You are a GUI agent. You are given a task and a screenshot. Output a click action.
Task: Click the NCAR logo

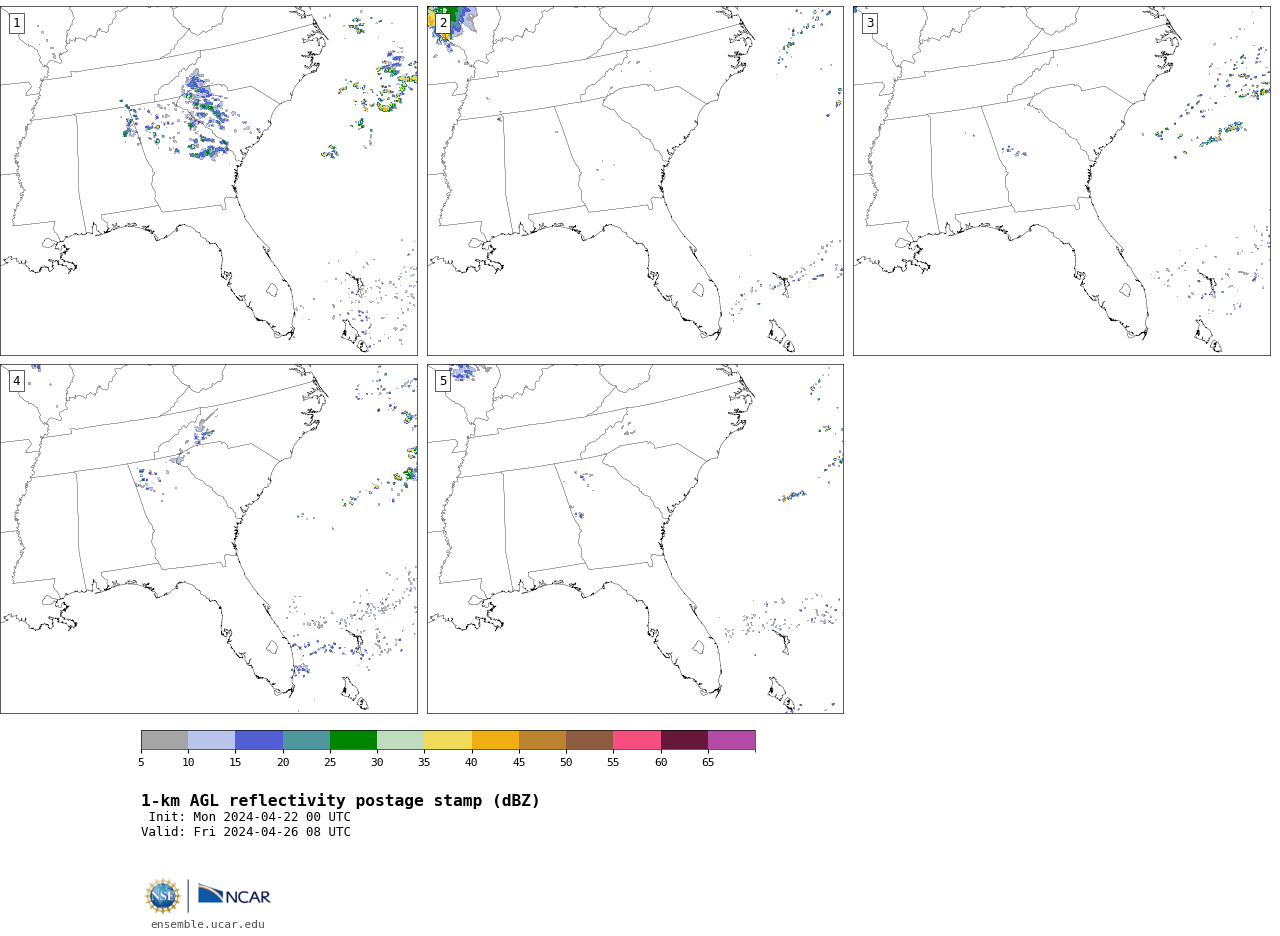pos(234,895)
